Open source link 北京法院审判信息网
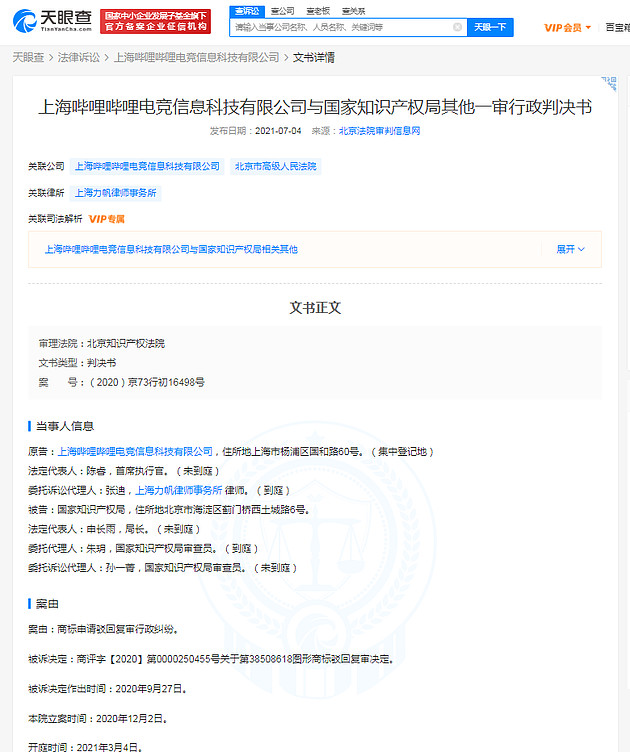The image size is (630, 752). click(379, 131)
